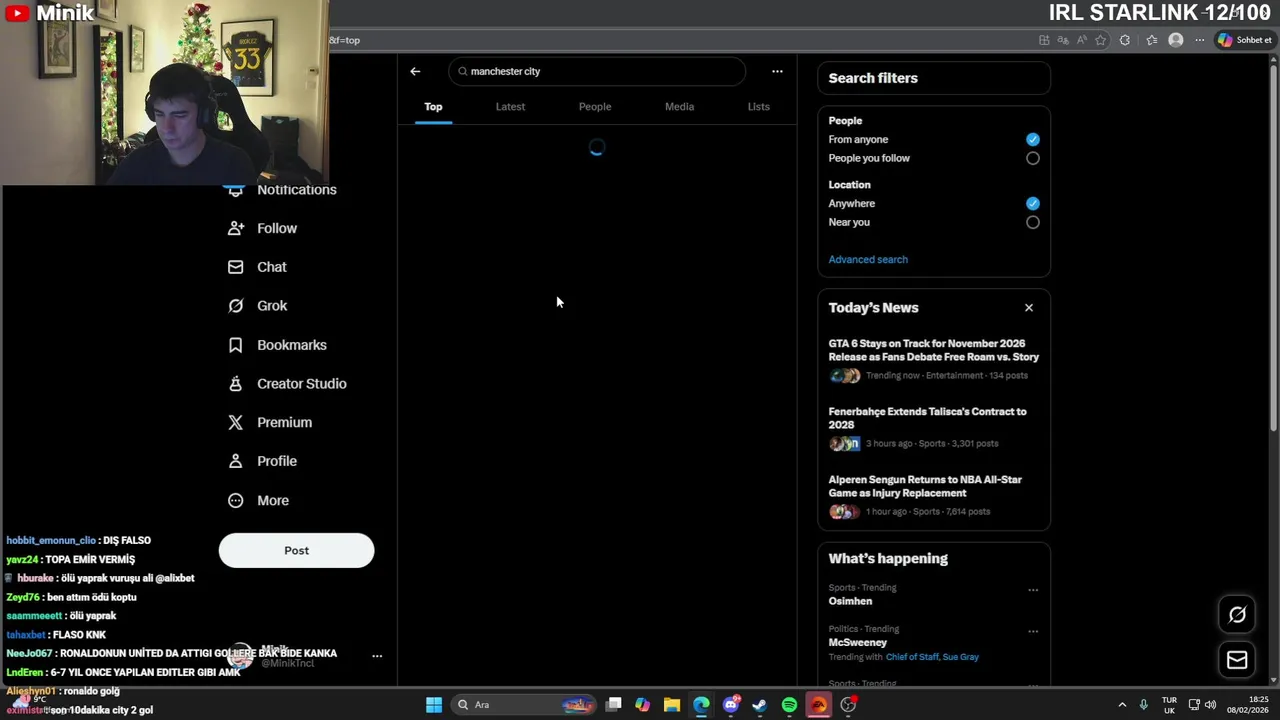This screenshot has width=1280, height=720.
Task: Open Edge settings and more menu
Action: pos(1200,40)
